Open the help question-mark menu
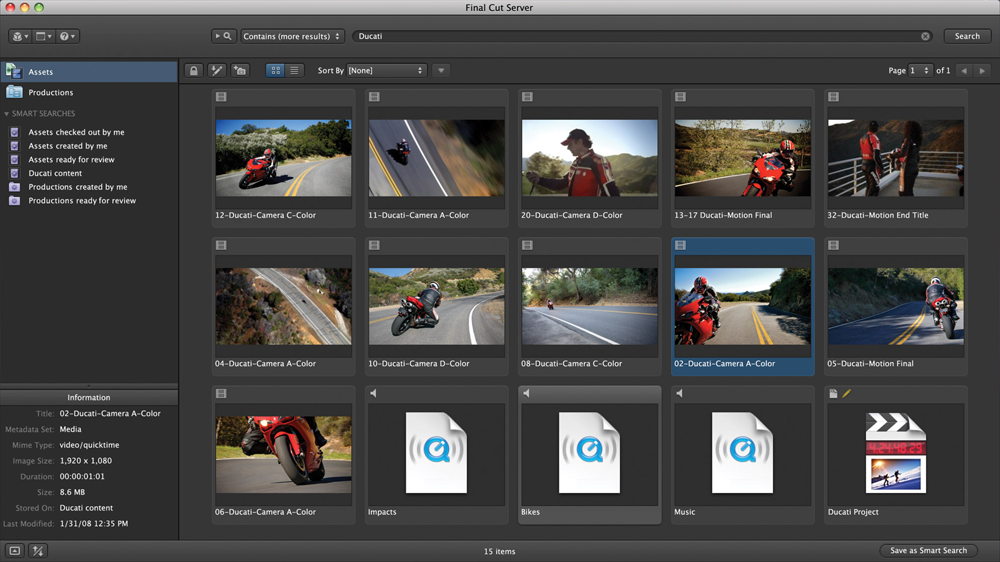This screenshot has height=562, width=1000. [x=67, y=36]
